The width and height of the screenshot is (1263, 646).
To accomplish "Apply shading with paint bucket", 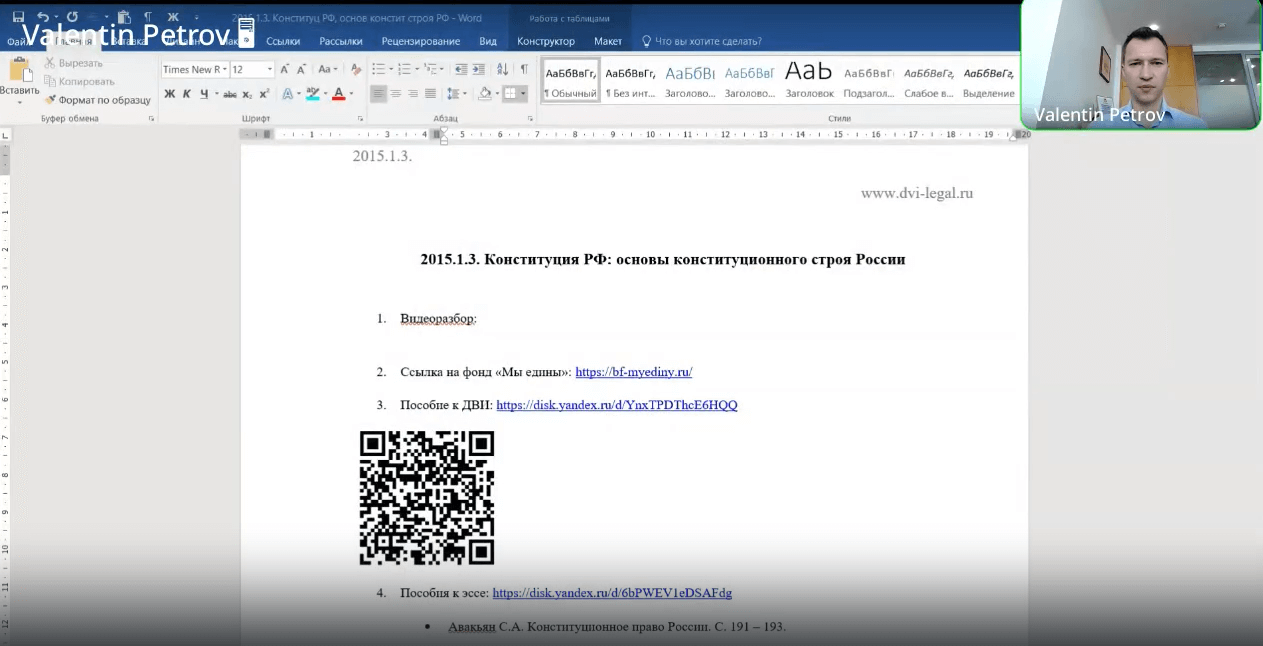I will pyautogui.click(x=484, y=94).
